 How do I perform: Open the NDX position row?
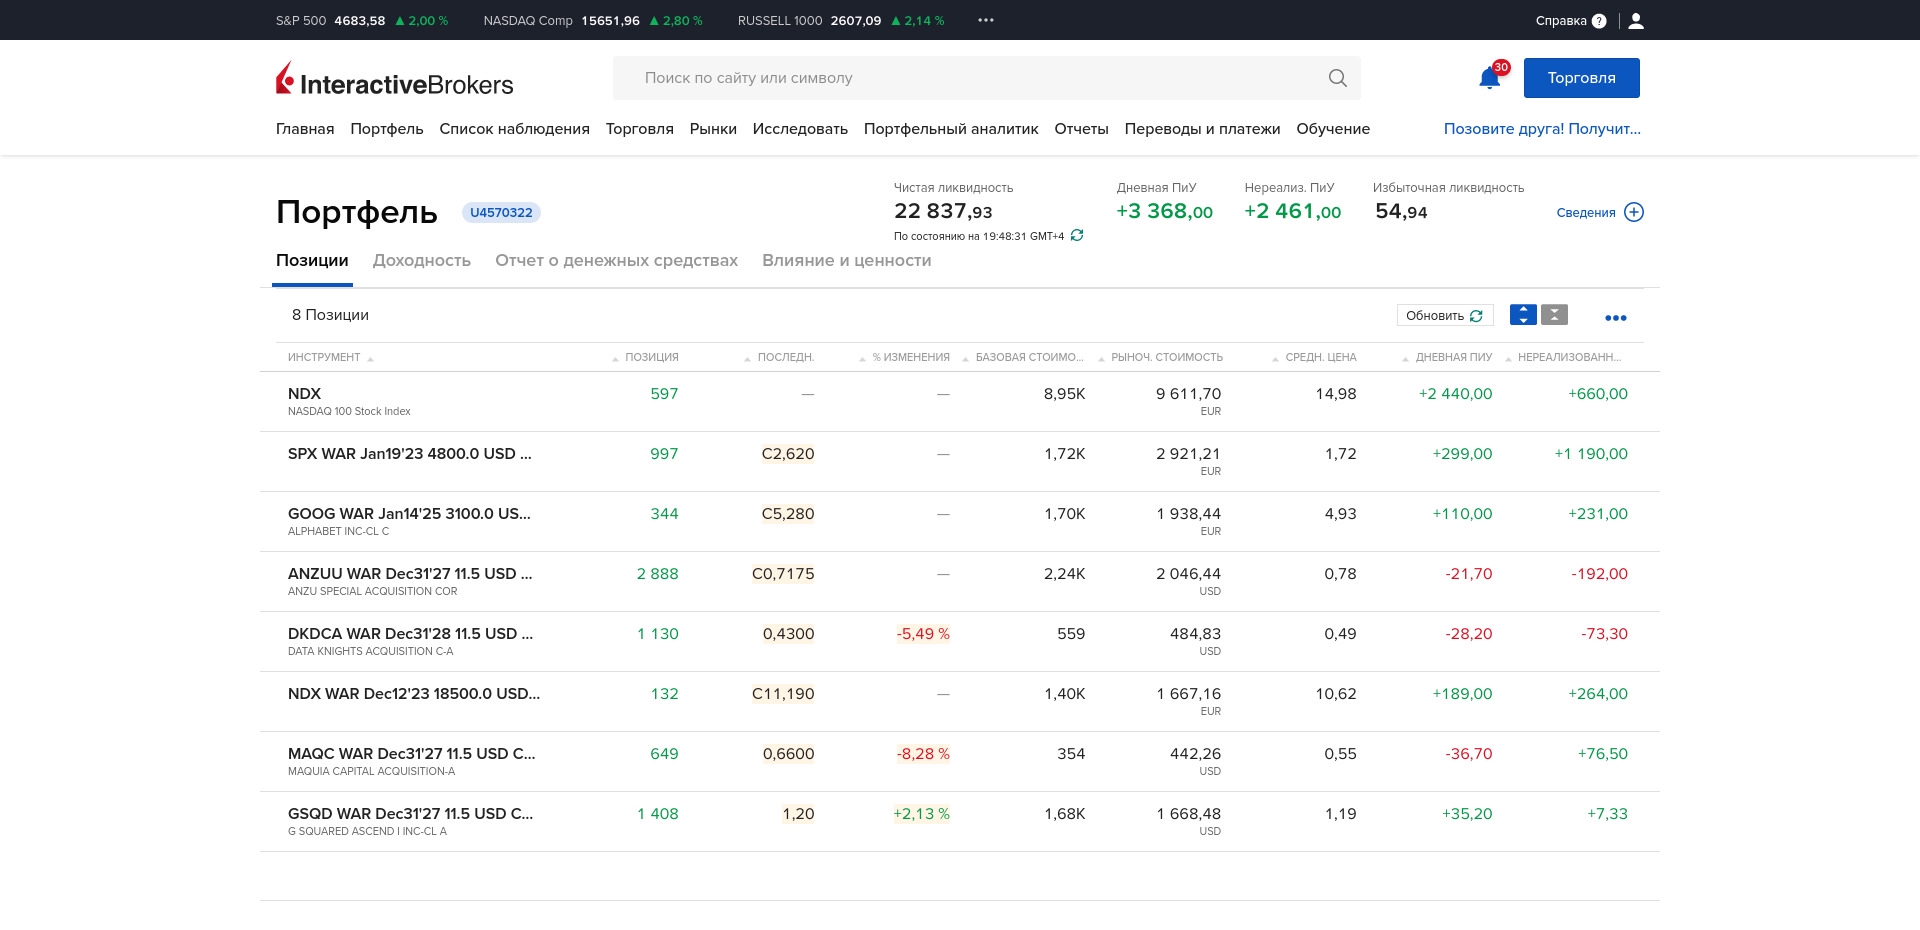(305, 394)
